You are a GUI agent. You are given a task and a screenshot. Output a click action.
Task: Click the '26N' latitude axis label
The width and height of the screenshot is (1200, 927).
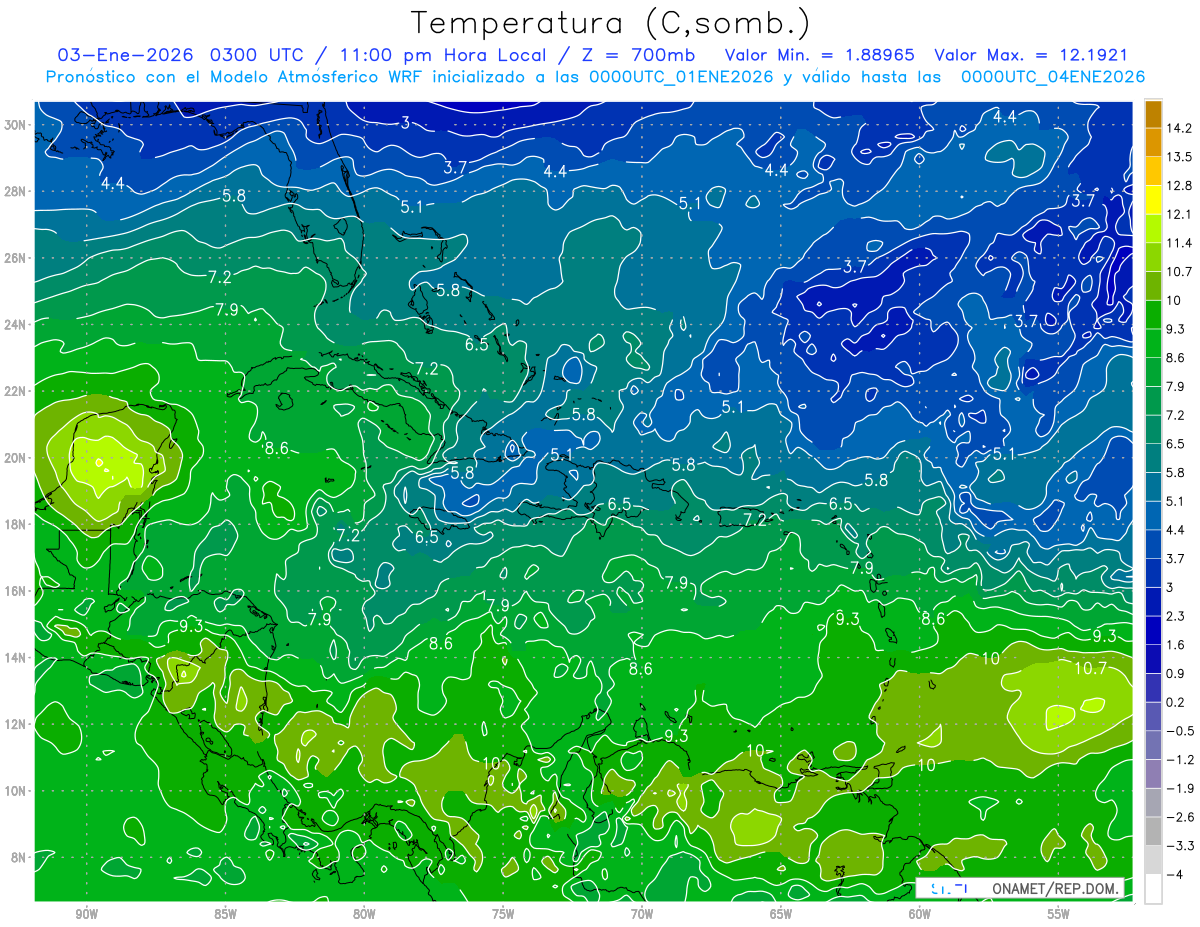15,257
